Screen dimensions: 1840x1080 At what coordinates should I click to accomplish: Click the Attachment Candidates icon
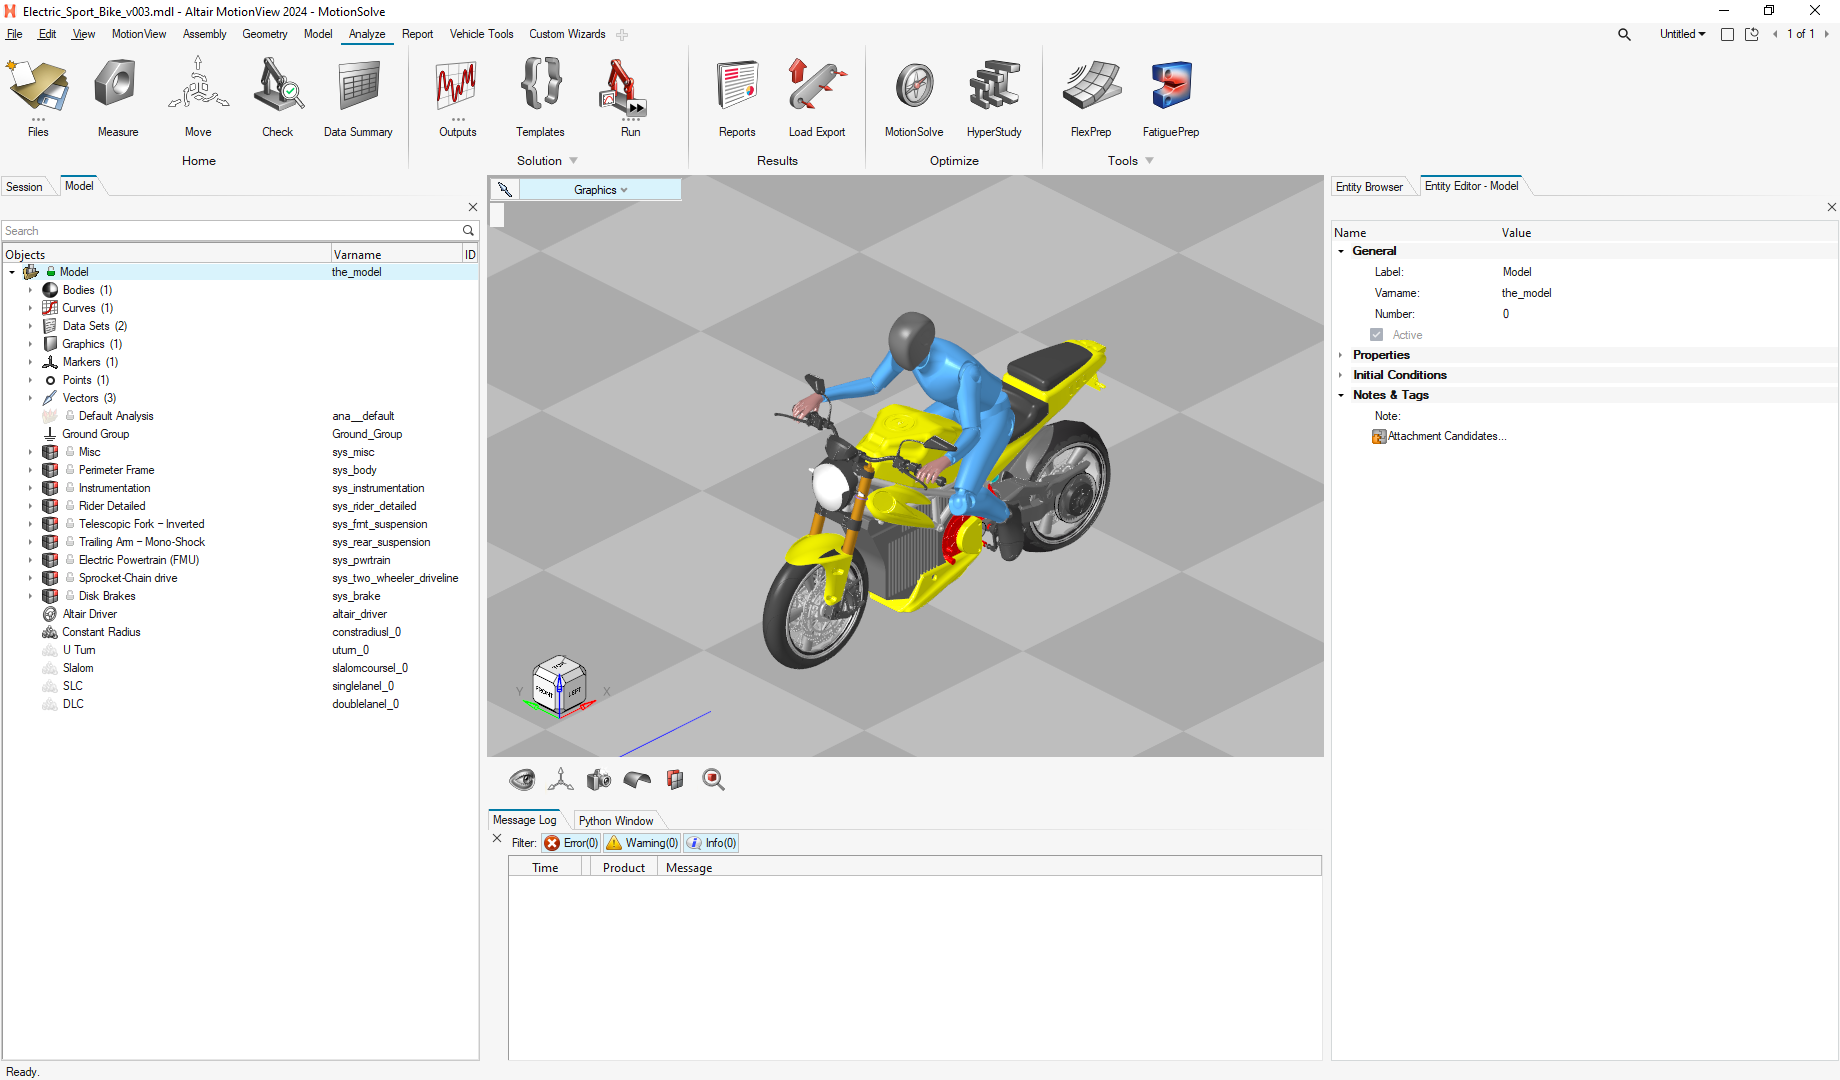point(1379,437)
